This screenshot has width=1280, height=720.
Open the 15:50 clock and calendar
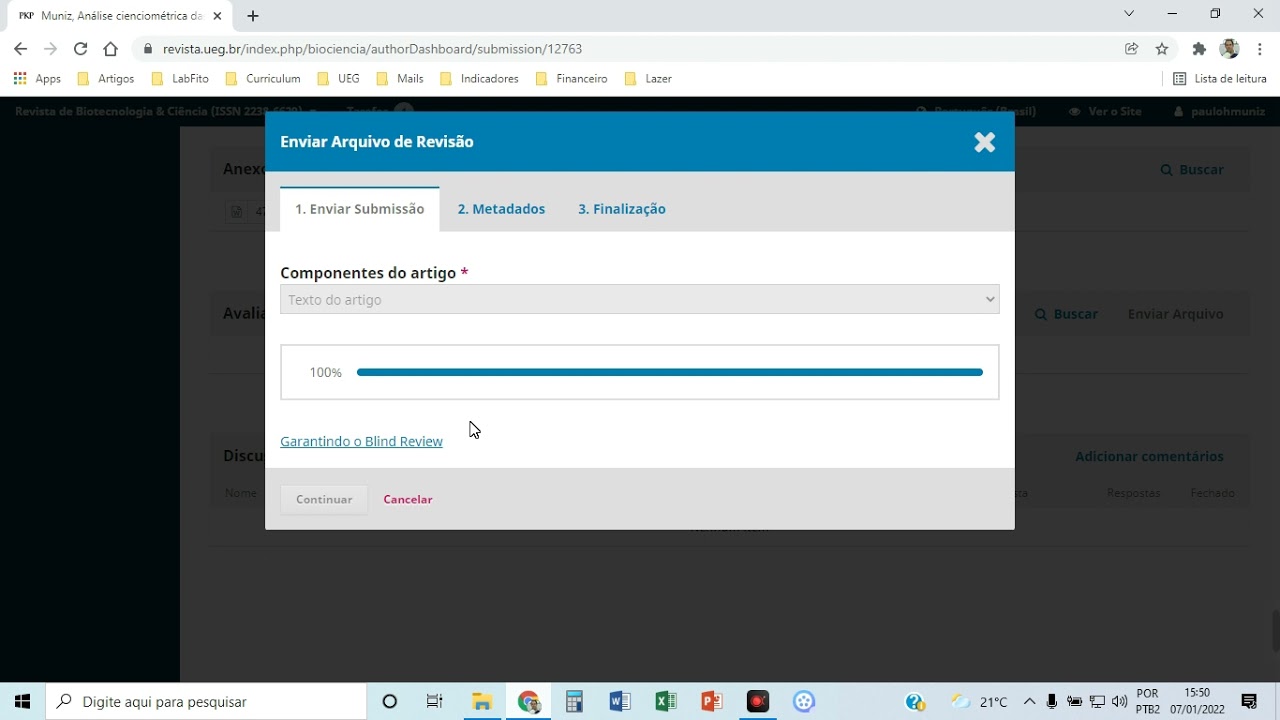(x=1198, y=702)
